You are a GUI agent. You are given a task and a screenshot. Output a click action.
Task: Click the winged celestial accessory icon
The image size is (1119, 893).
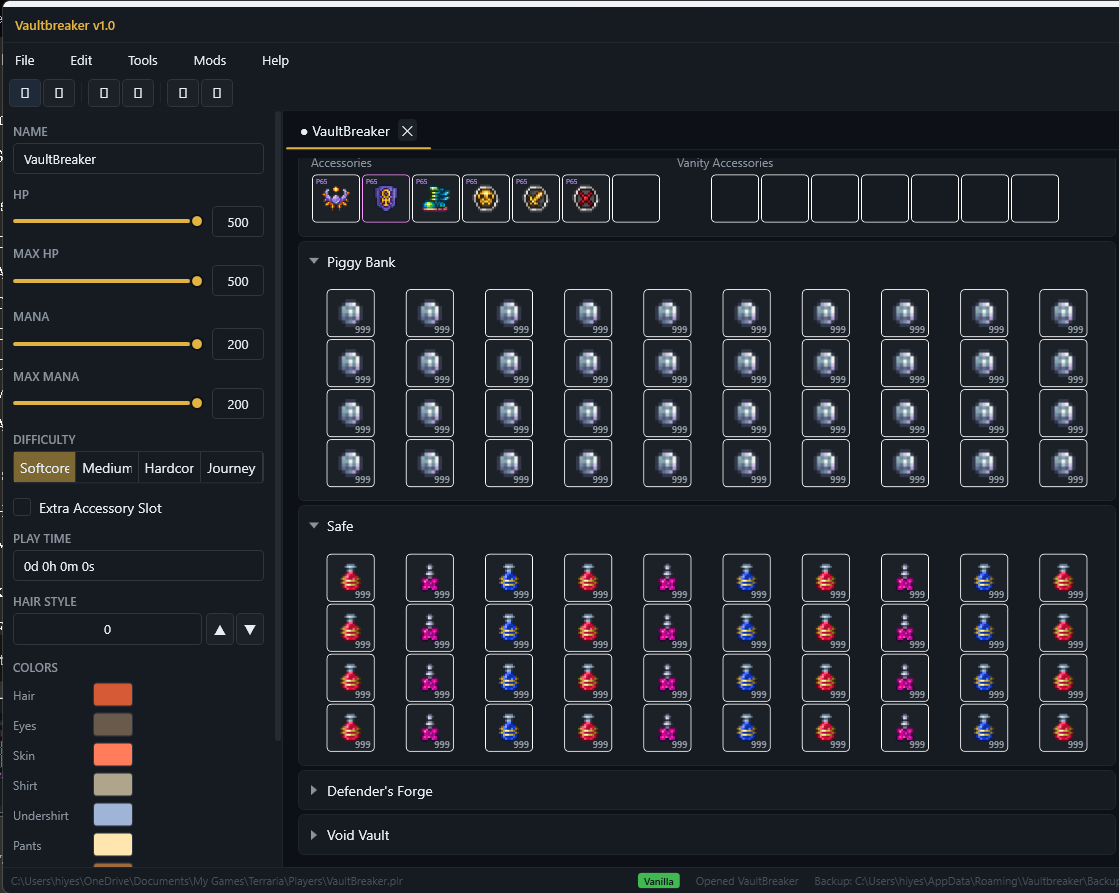pos(336,198)
